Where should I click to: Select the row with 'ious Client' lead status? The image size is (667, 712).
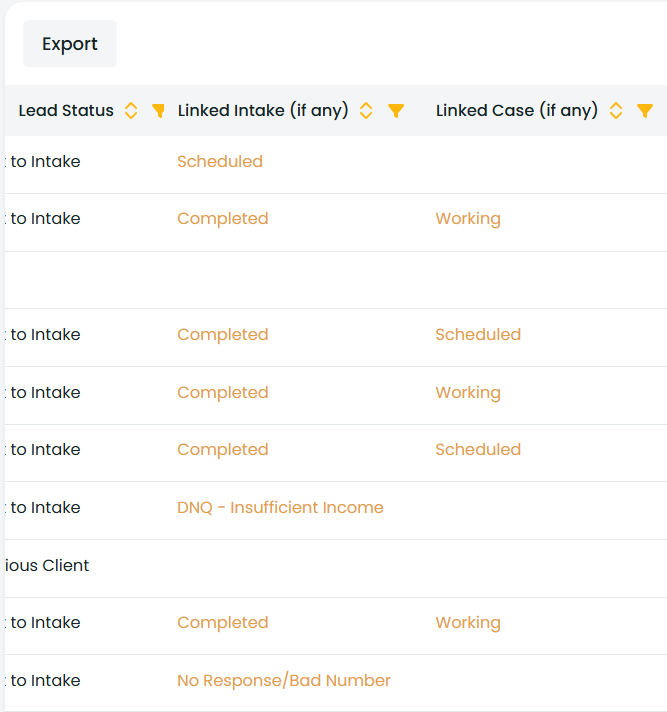click(x=48, y=566)
